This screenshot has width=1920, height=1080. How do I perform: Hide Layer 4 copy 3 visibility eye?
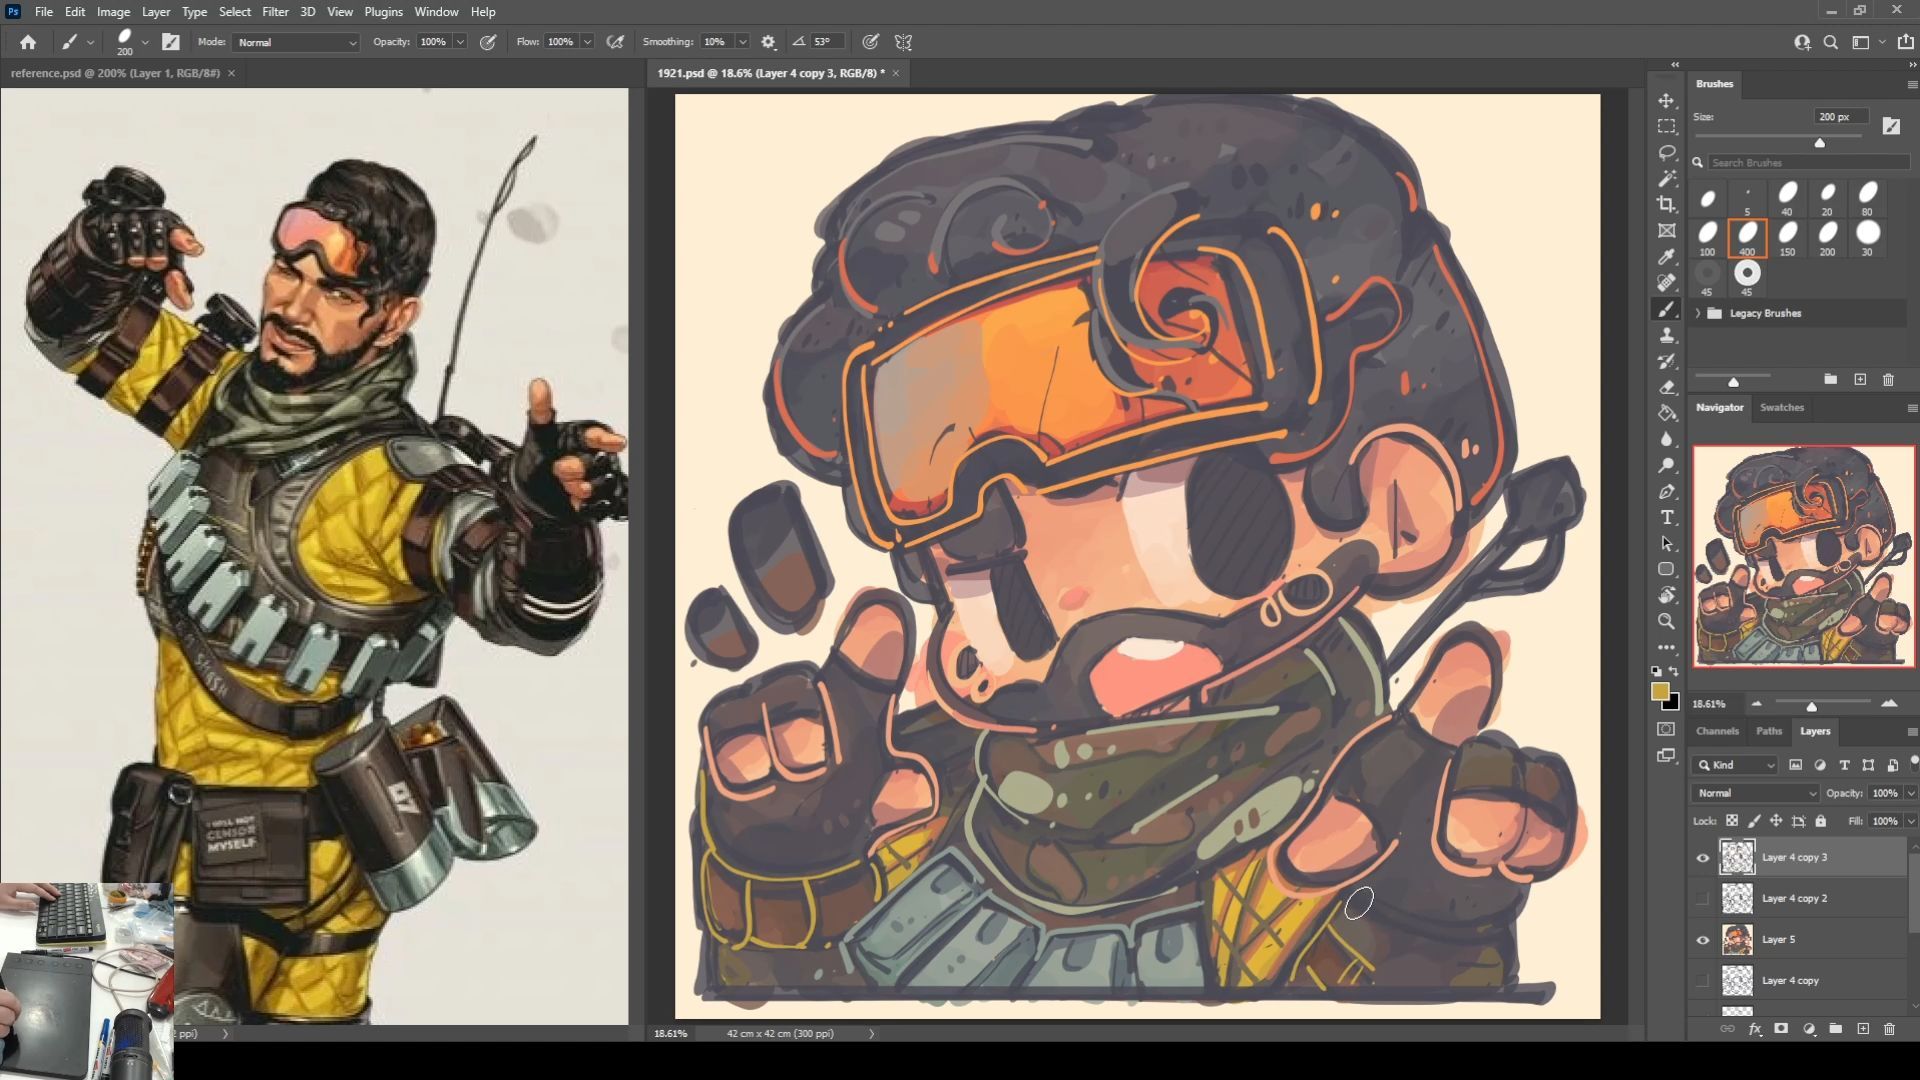[1703, 858]
